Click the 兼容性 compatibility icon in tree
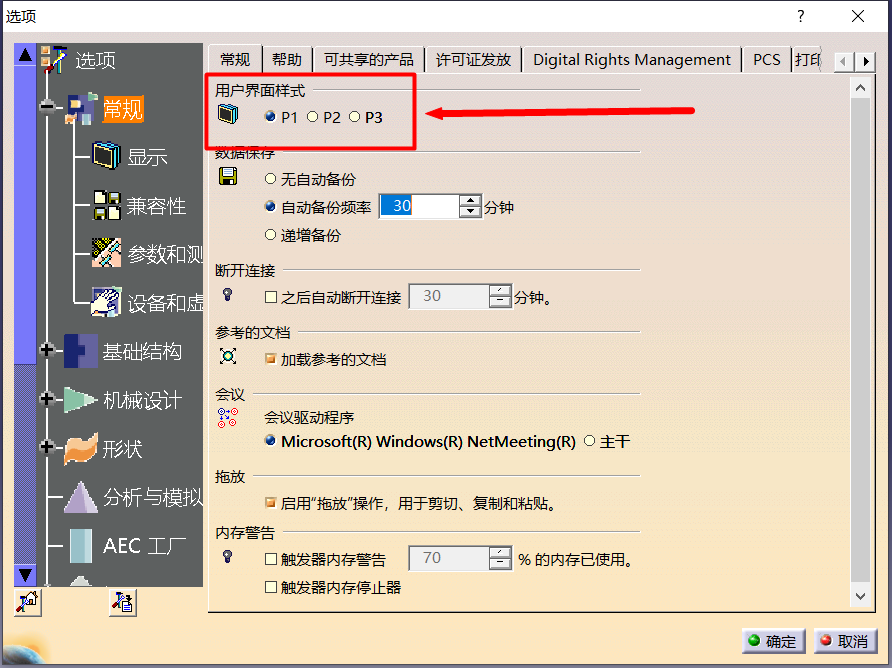Viewport: 892px width, 668px height. point(107,205)
